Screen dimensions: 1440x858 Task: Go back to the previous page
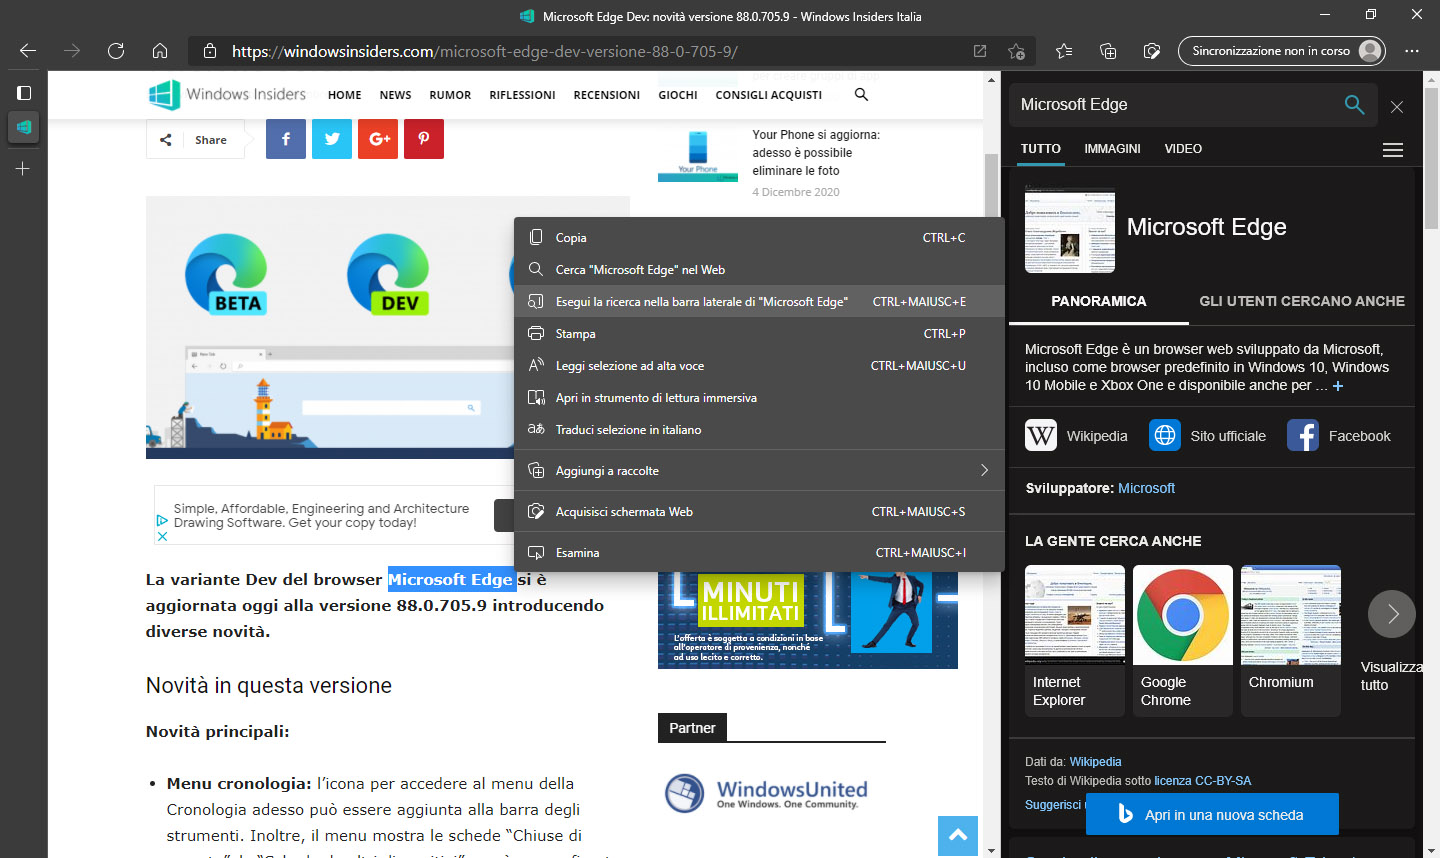point(28,51)
